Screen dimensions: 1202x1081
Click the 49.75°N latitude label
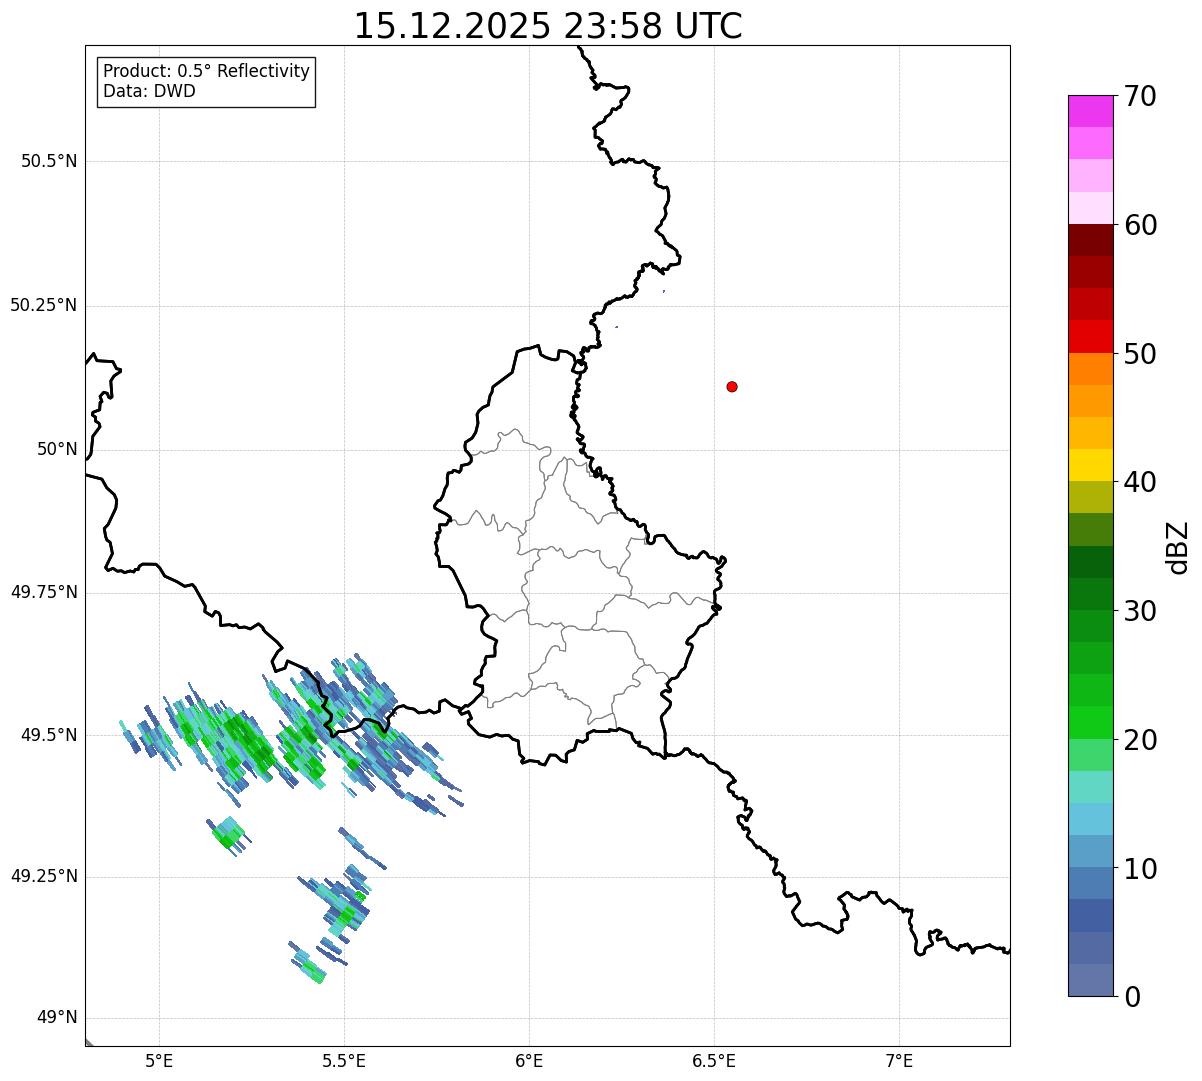[x=44, y=592]
